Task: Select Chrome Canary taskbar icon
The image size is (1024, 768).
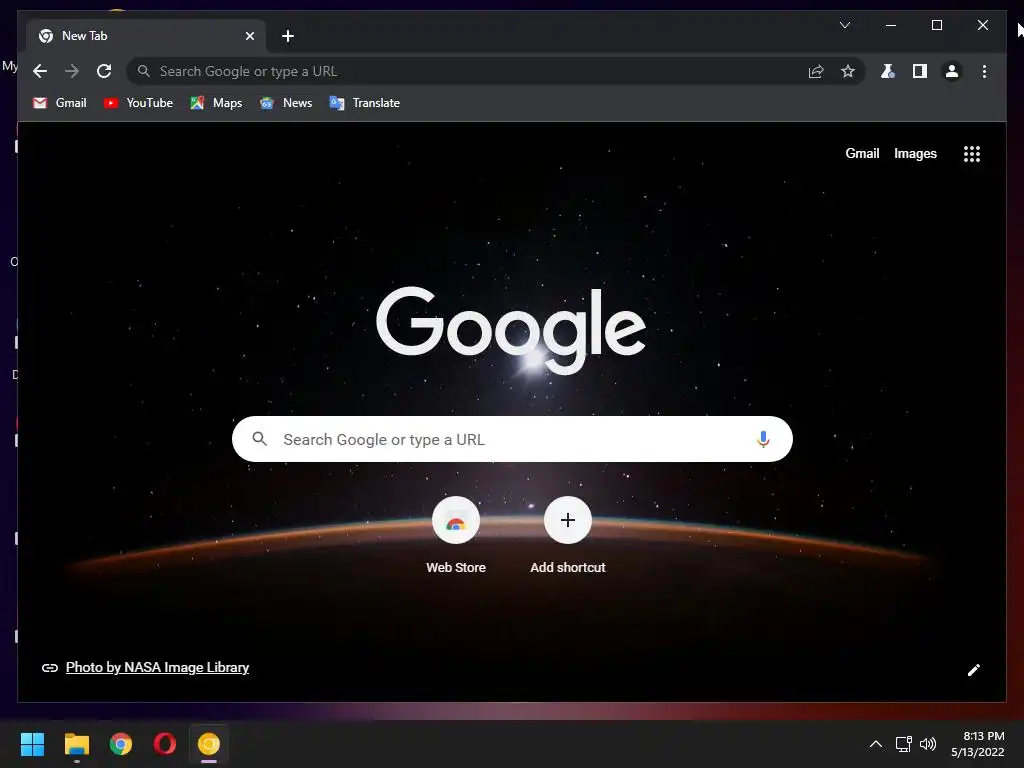Action: 209,744
